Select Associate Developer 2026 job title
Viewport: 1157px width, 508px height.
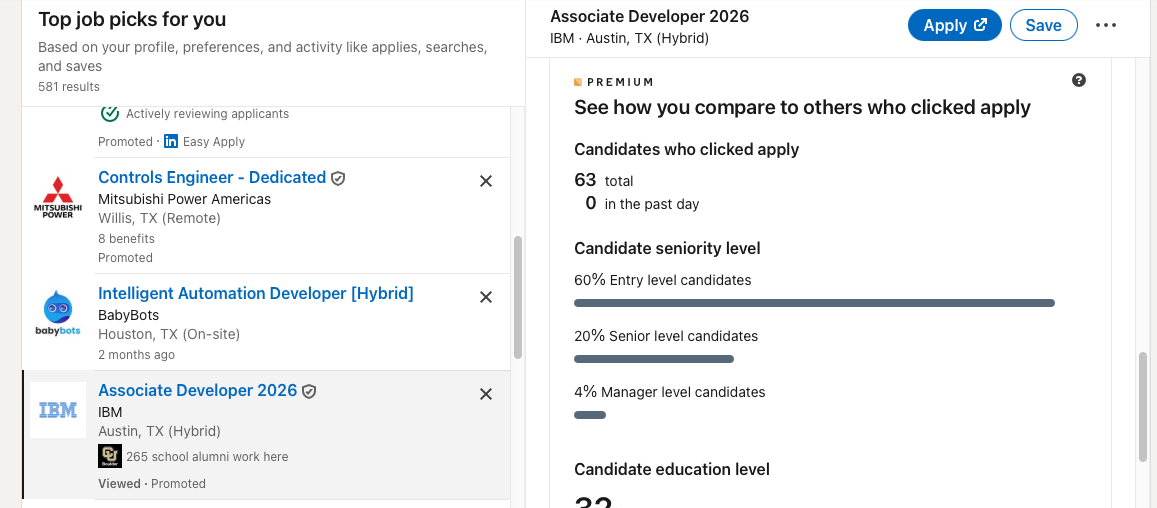(197, 391)
